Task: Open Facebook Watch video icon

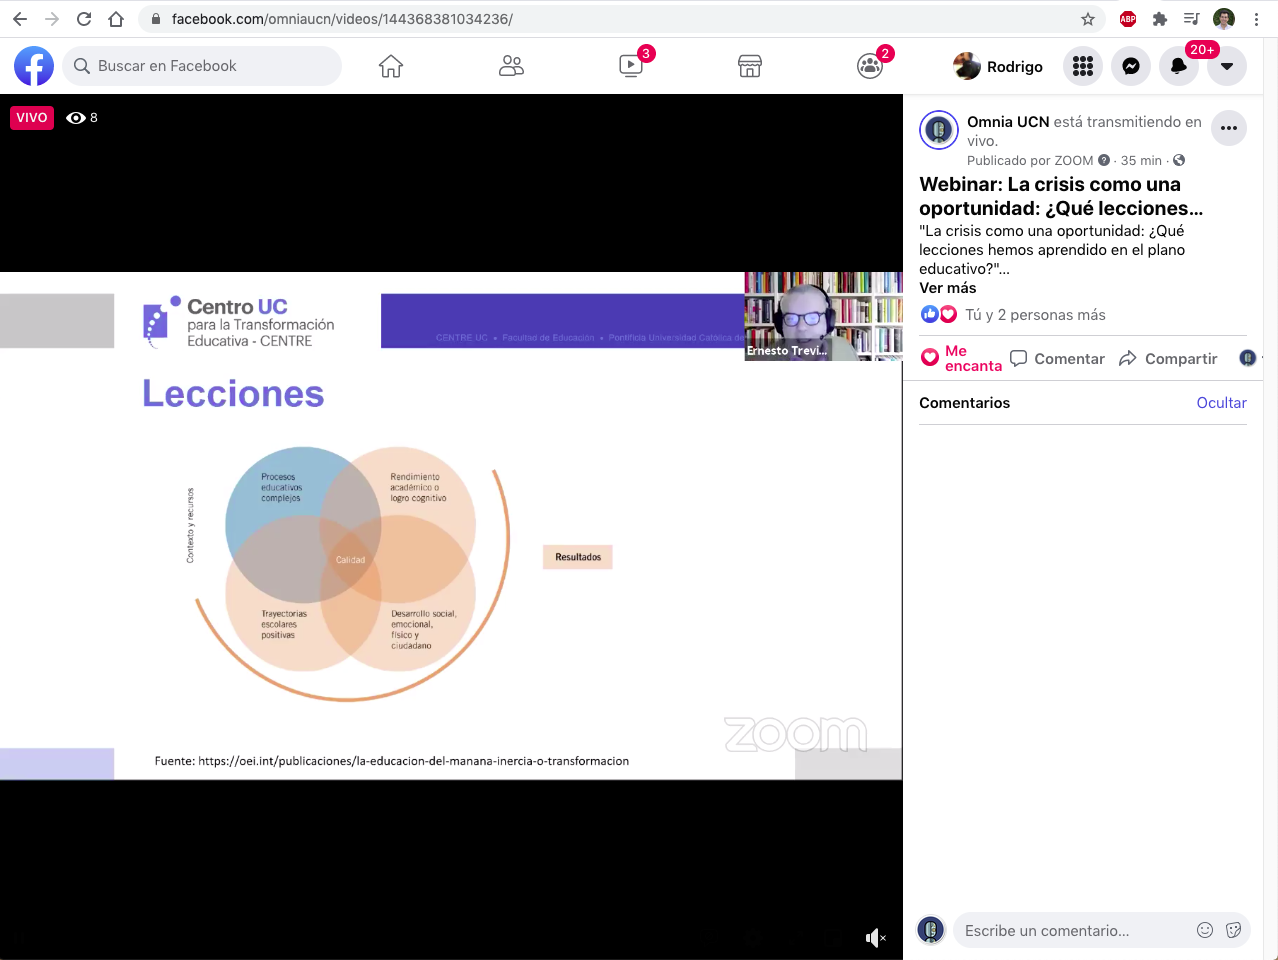Action: (631, 66)
